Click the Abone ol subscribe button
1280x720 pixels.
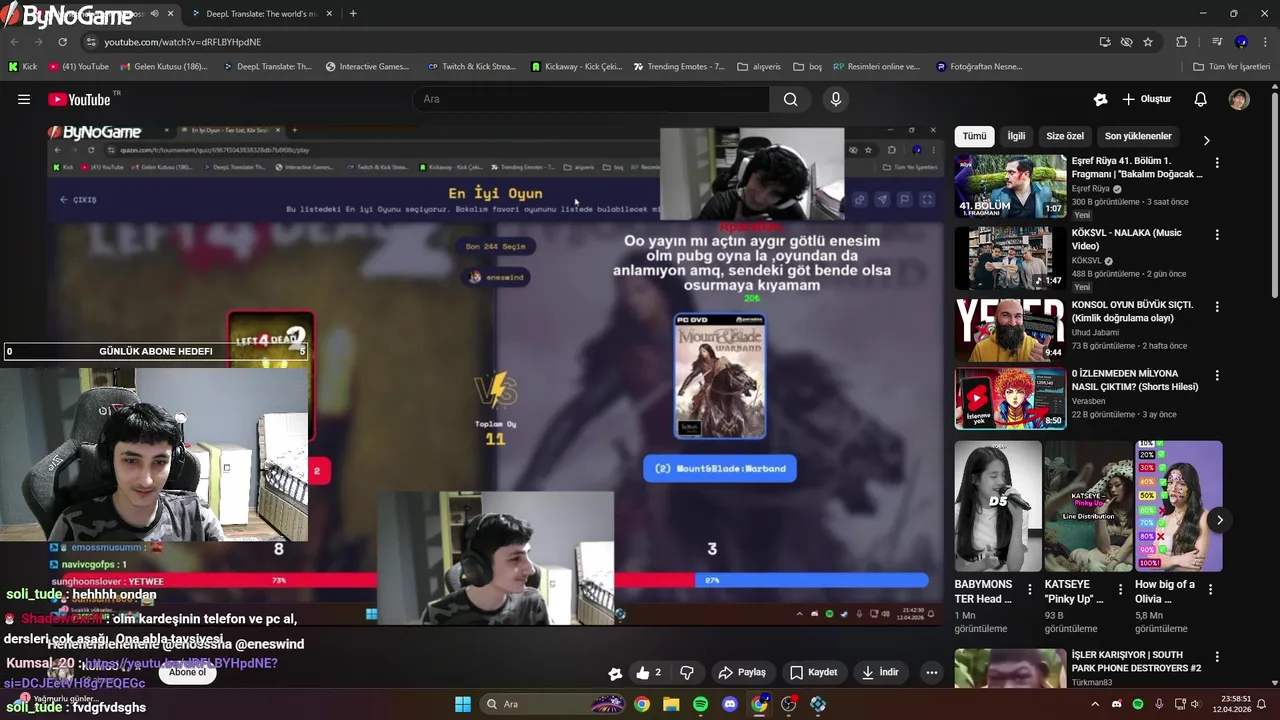(x=187, y=673)
